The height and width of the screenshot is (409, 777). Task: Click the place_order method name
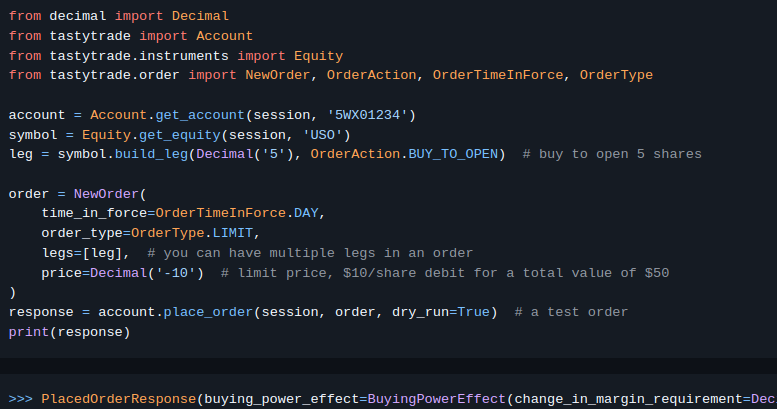point(208,312)
